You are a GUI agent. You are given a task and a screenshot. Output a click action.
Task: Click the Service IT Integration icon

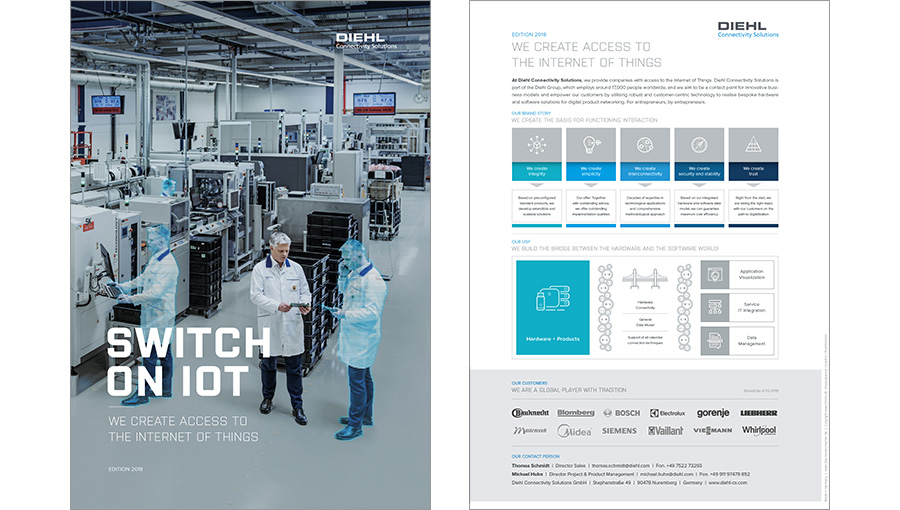point(714,306)
